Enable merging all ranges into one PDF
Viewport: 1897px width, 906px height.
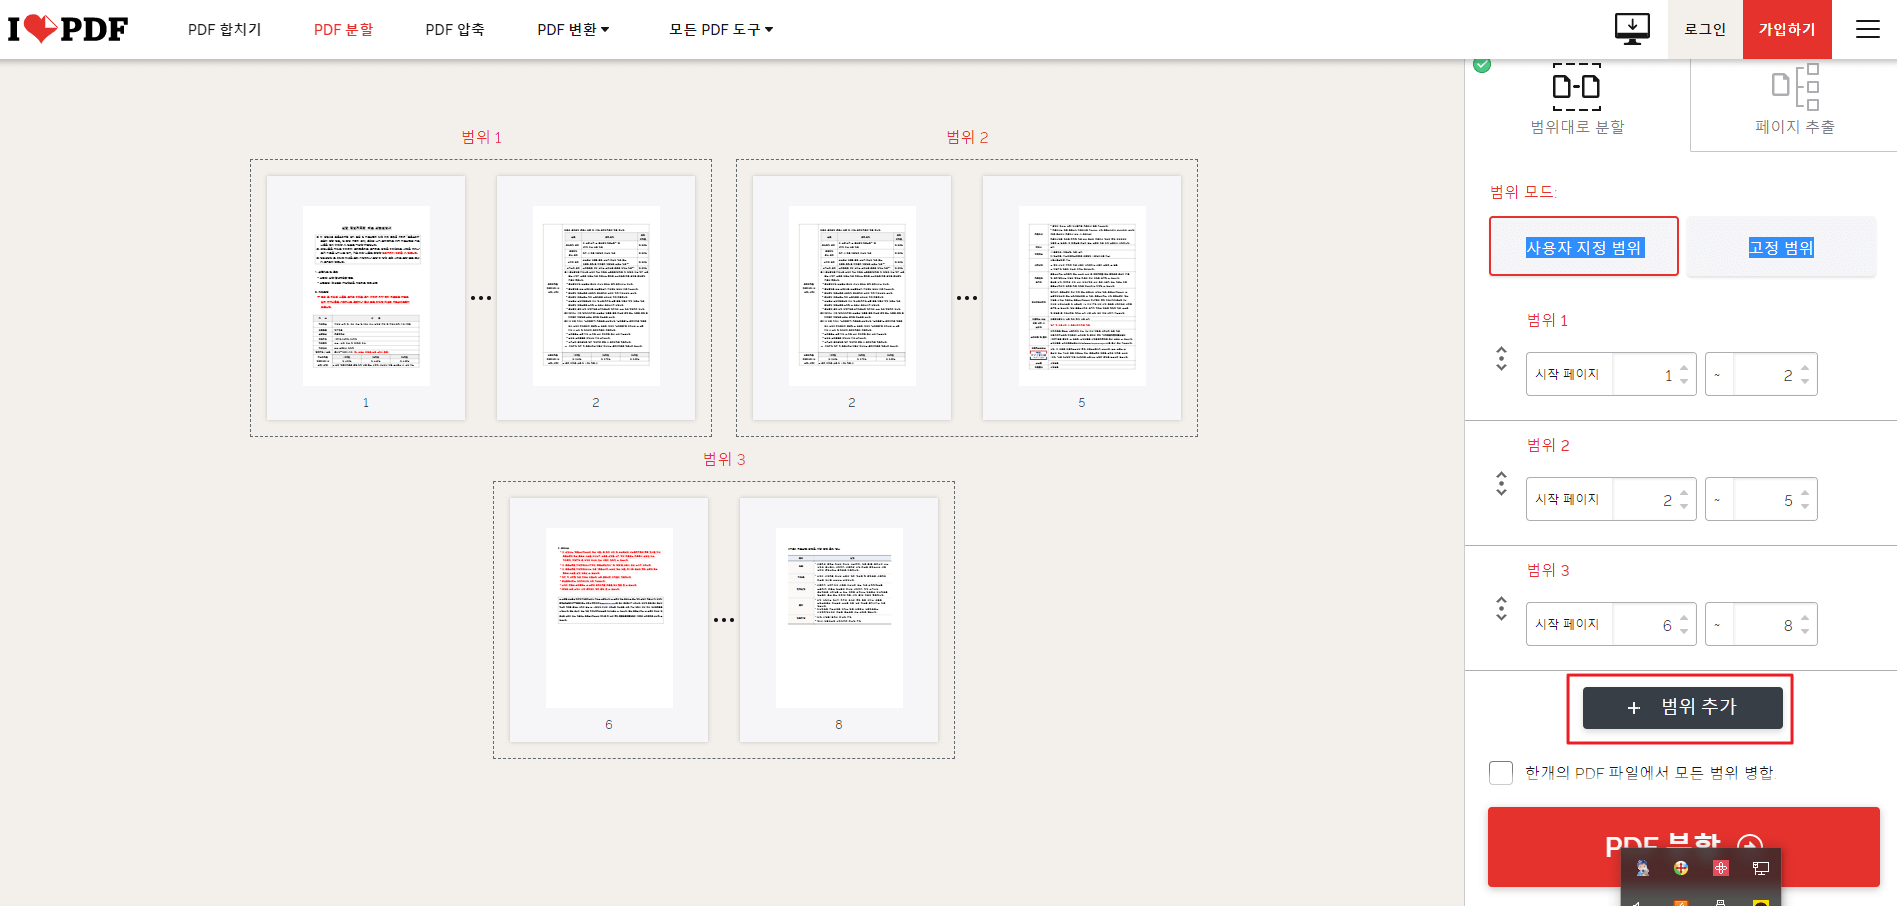(x=1500, y=772)
